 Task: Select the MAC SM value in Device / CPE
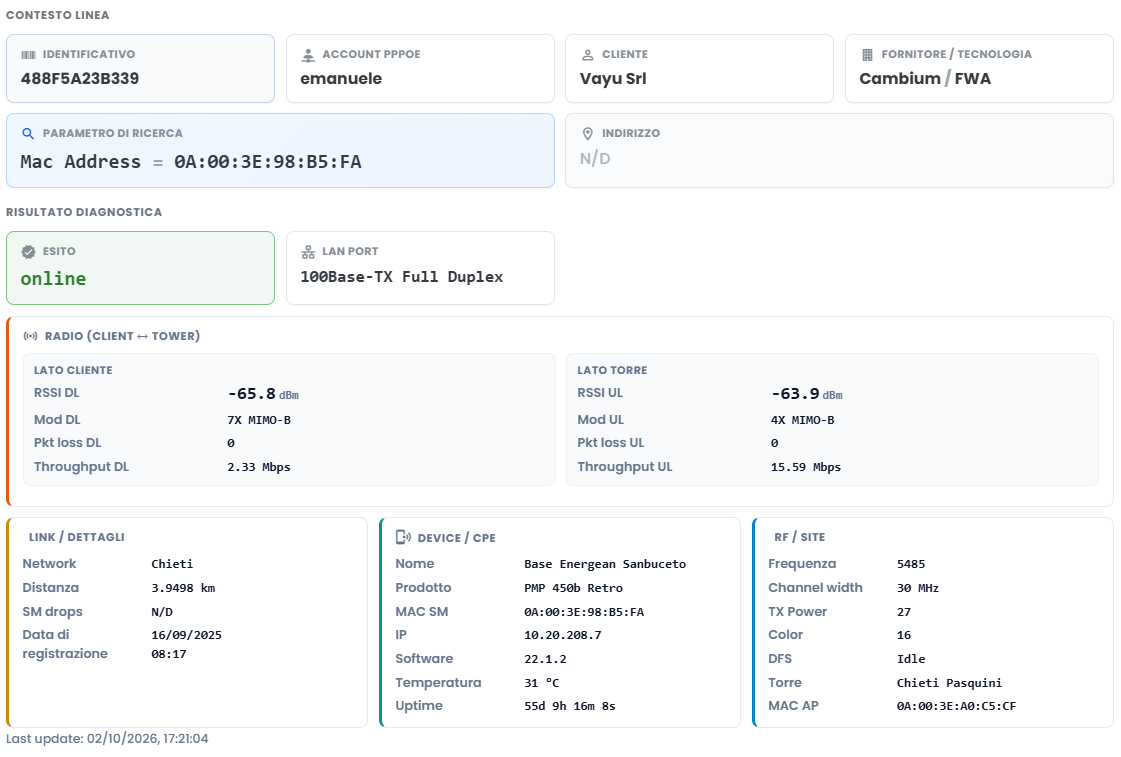[x=584, y=612]
